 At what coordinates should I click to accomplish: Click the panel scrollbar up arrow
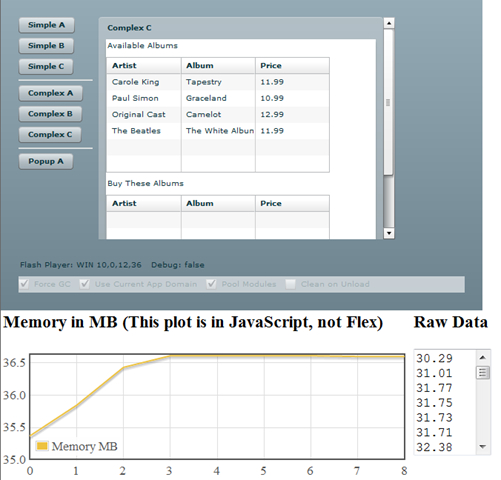389,23
